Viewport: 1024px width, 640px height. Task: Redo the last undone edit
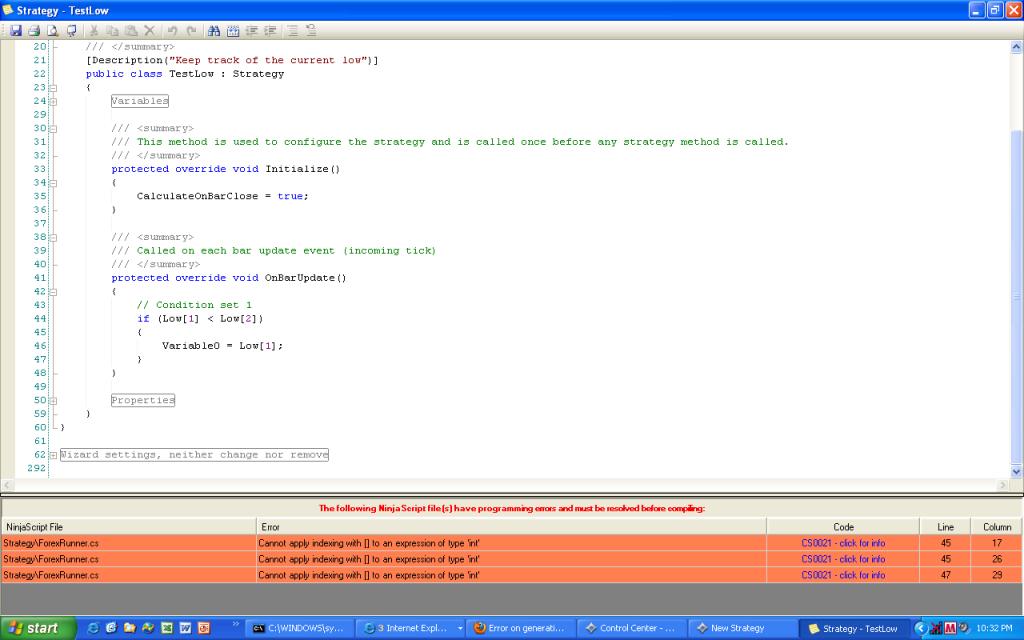[x=191, y=31]
